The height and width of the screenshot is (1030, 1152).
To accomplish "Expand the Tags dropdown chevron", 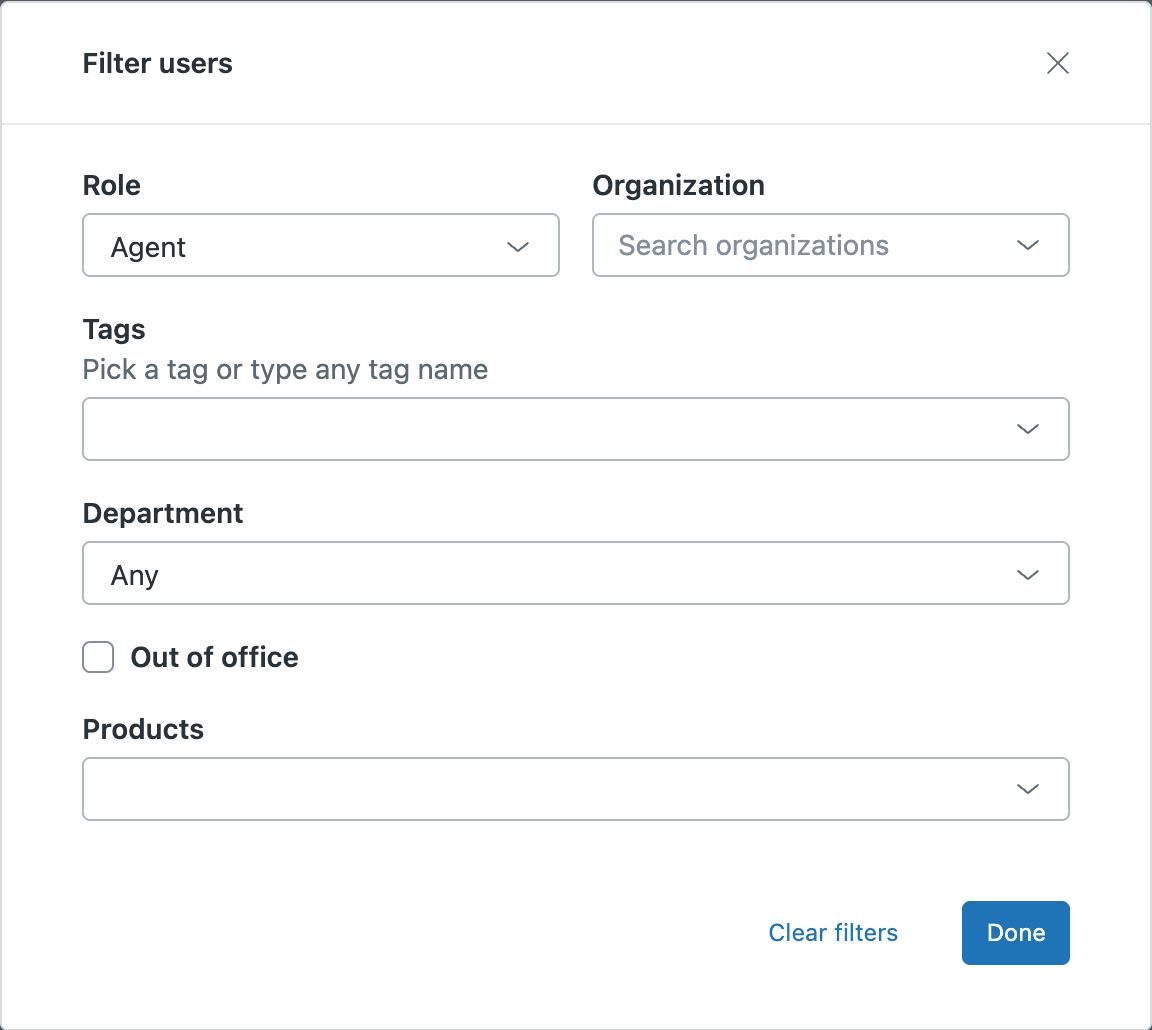I will click(1027, 429).
